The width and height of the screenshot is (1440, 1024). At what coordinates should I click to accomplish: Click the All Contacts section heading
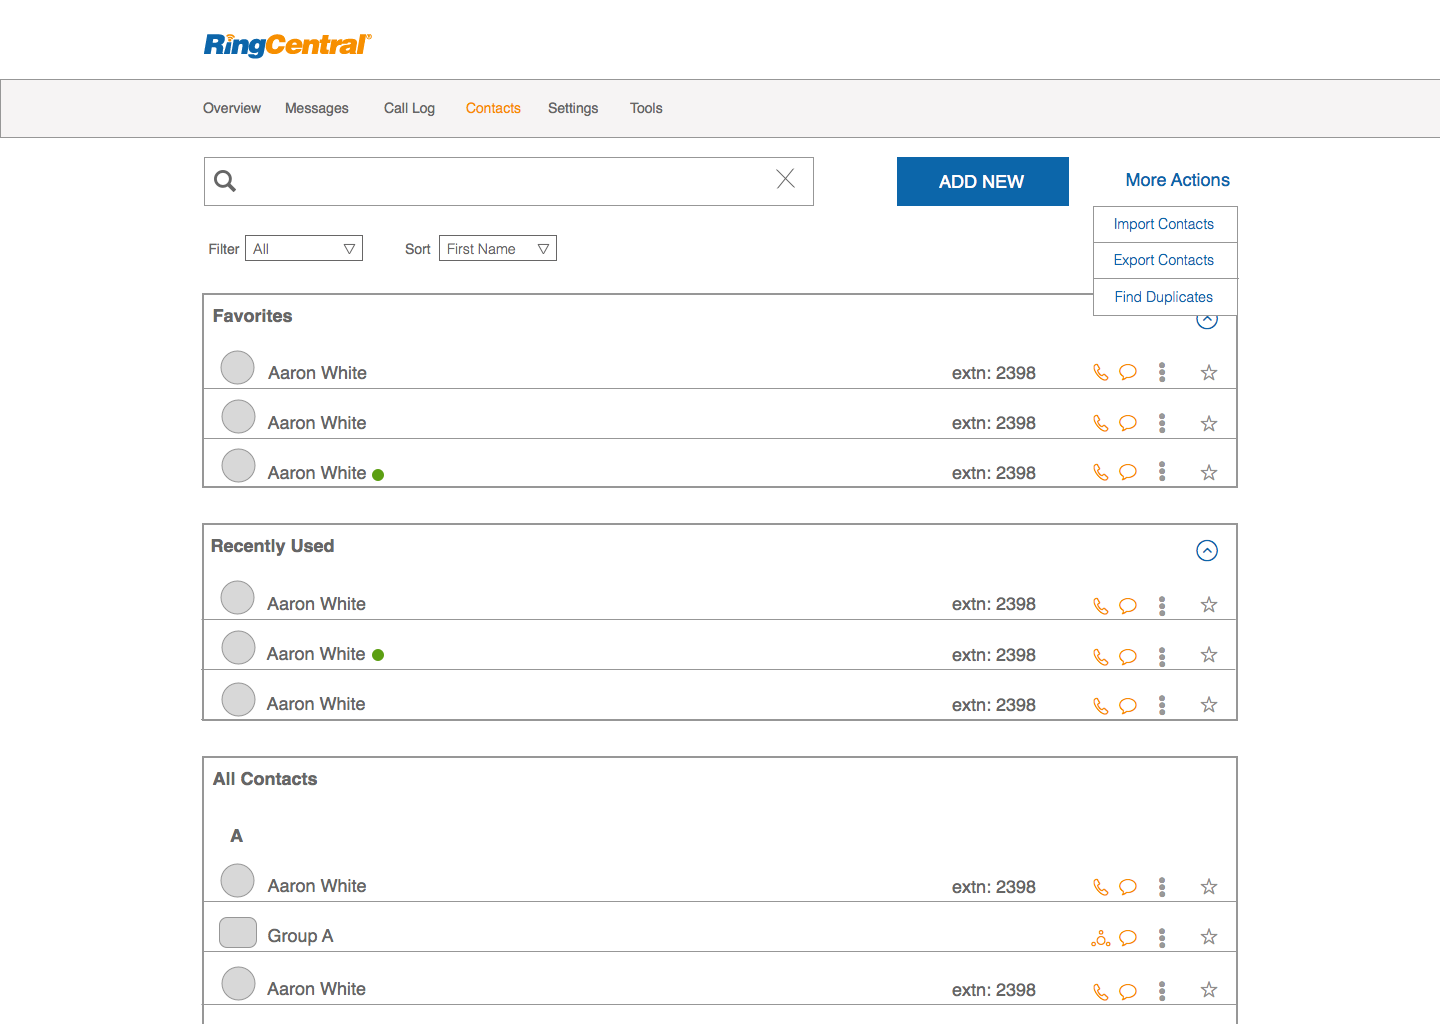click(x=265, y=779)
